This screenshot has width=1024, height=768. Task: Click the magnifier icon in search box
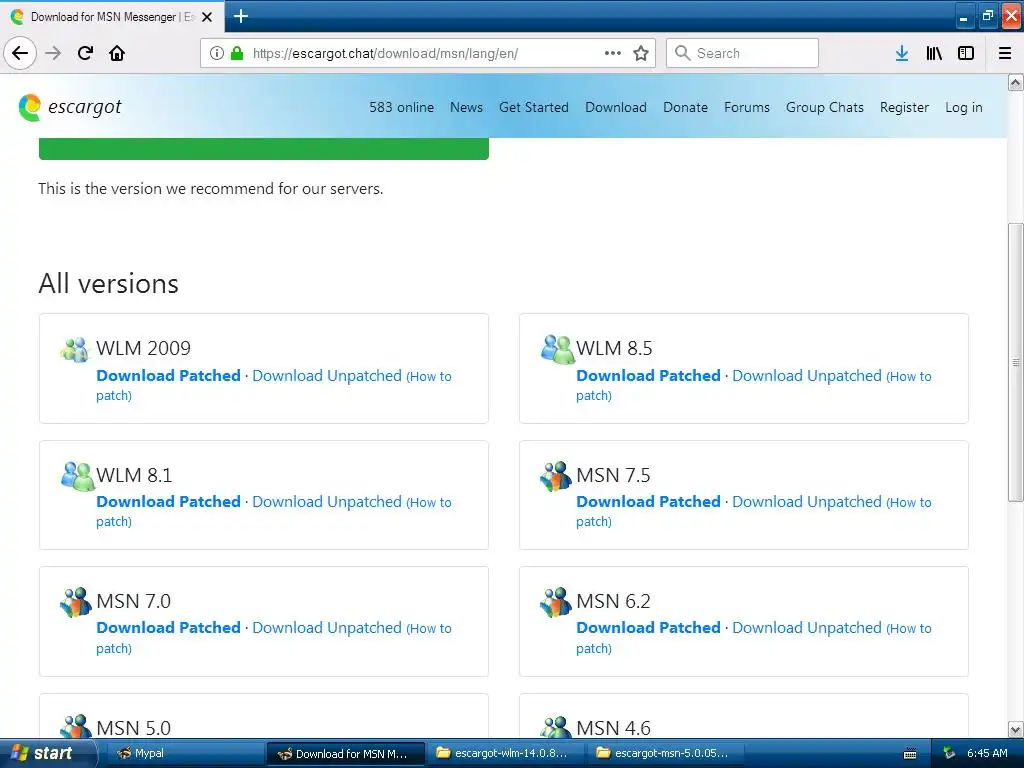682,53
